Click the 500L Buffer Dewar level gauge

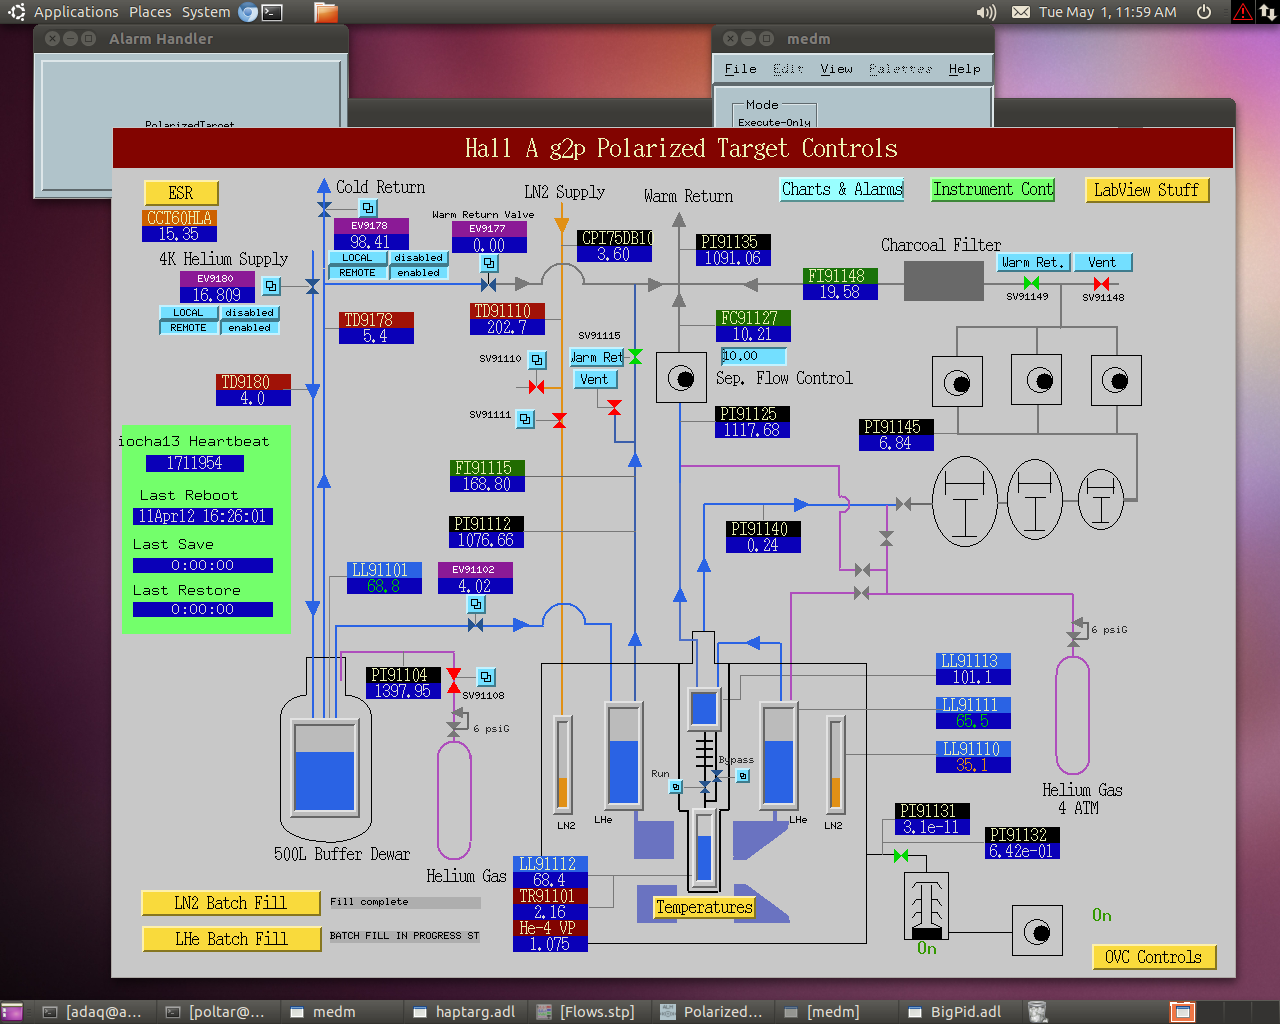(x=324, y=766)
